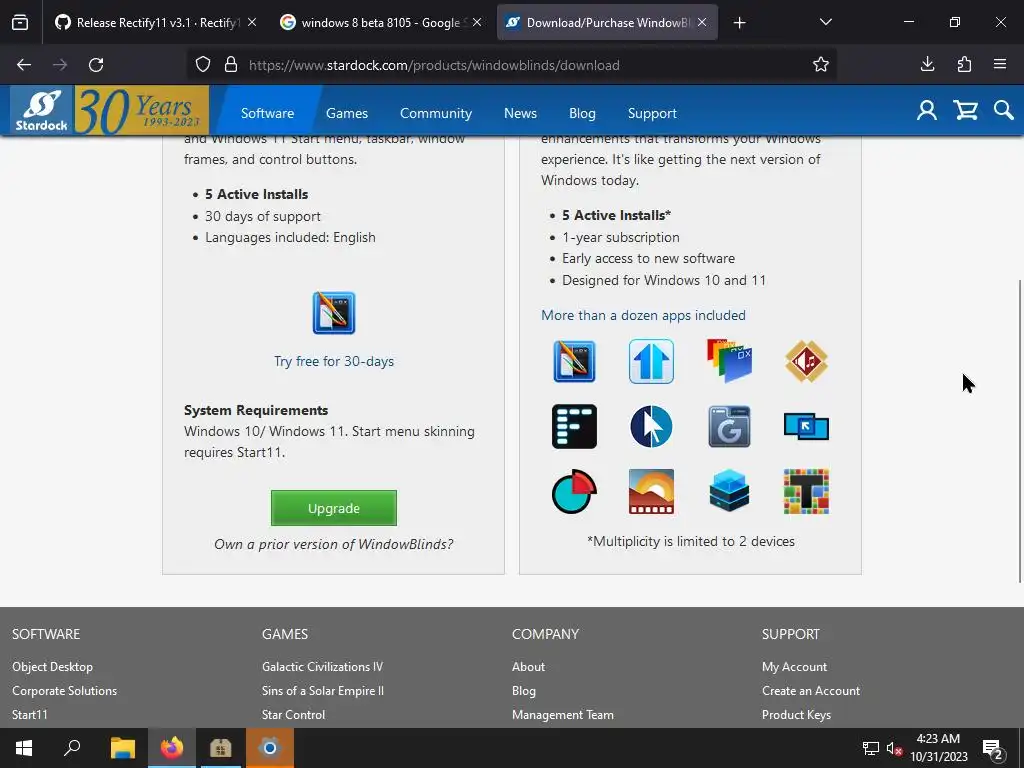
Task: Open the notification center icon
Action: click(x=993, y=748)
